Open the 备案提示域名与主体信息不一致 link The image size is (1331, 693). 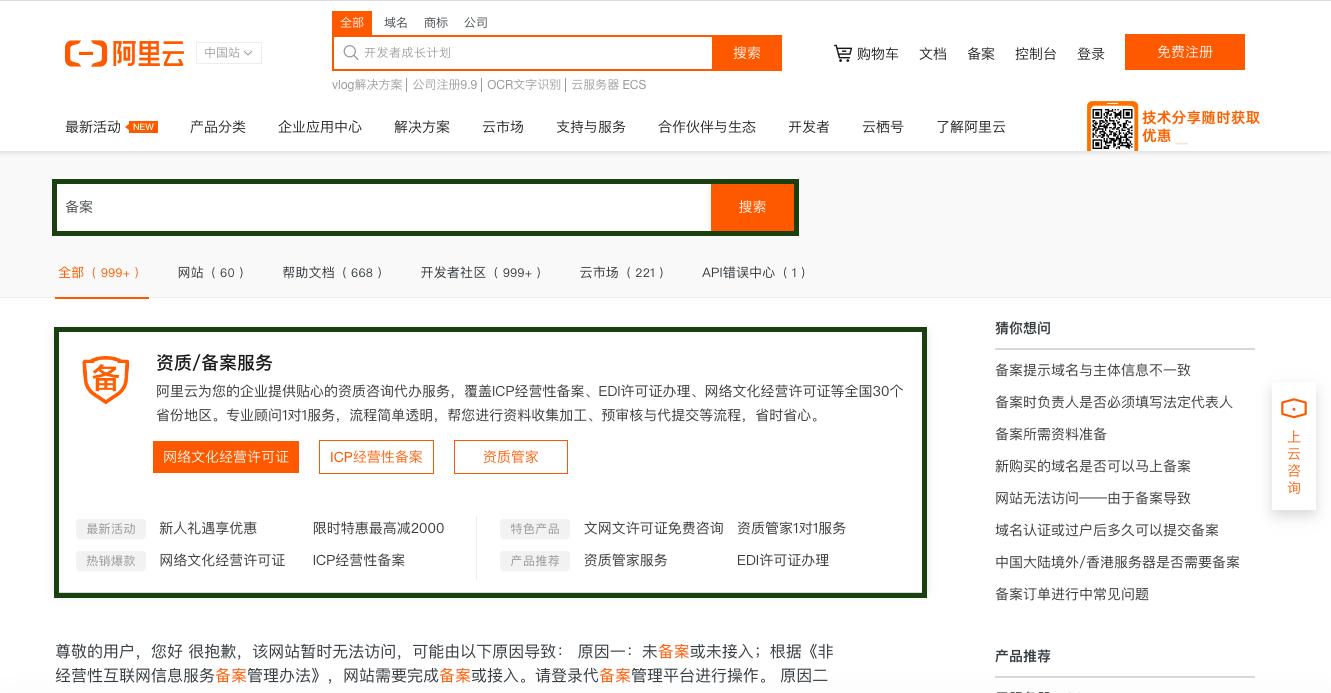[1092, 369]
